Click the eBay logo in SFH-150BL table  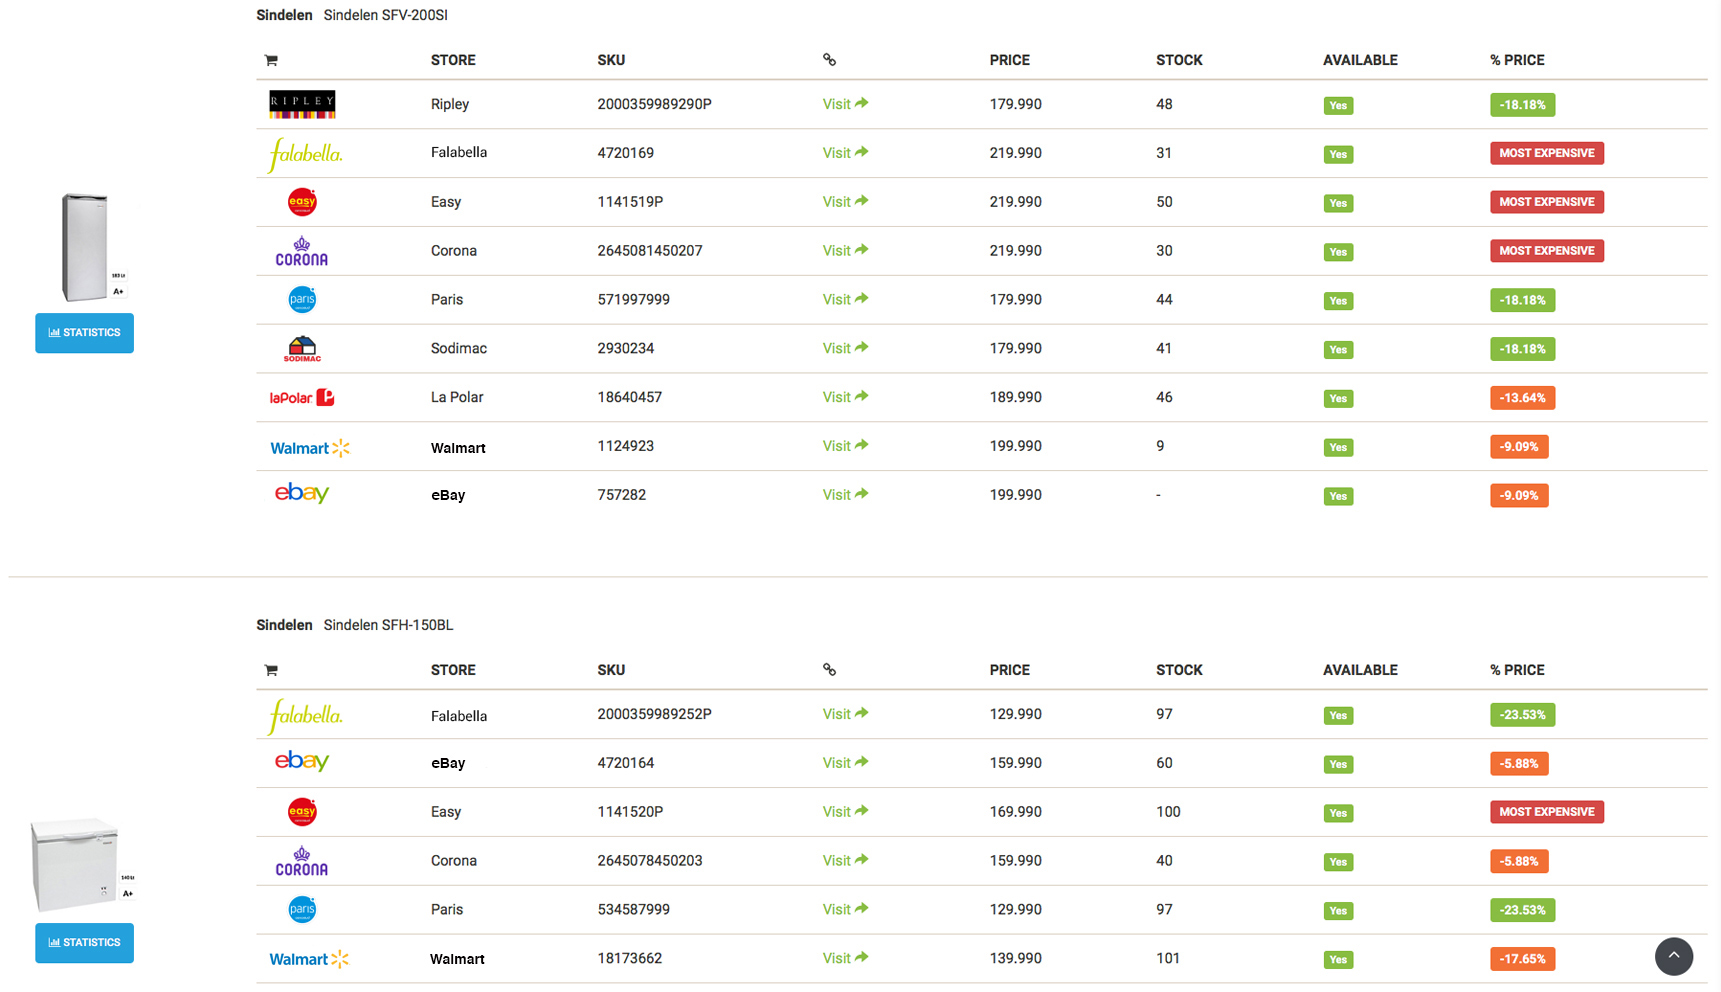click(x=302, y=762)
